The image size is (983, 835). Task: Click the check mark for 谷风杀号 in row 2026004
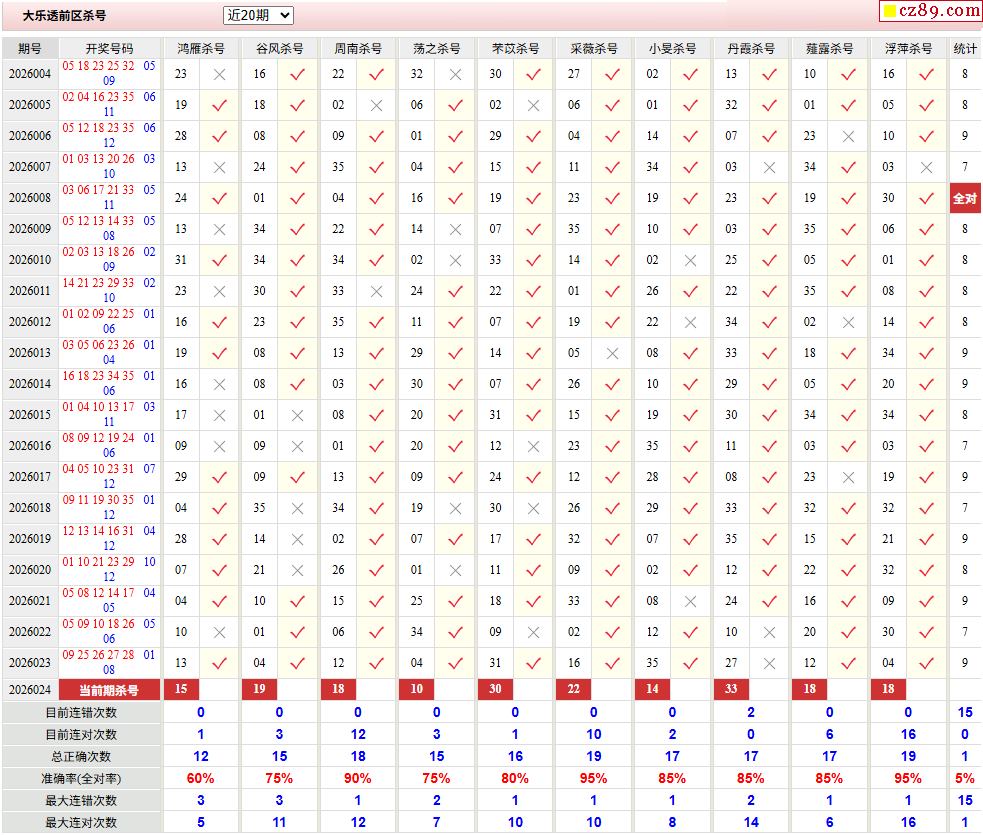pyautogui.click(x=297, y=74)
